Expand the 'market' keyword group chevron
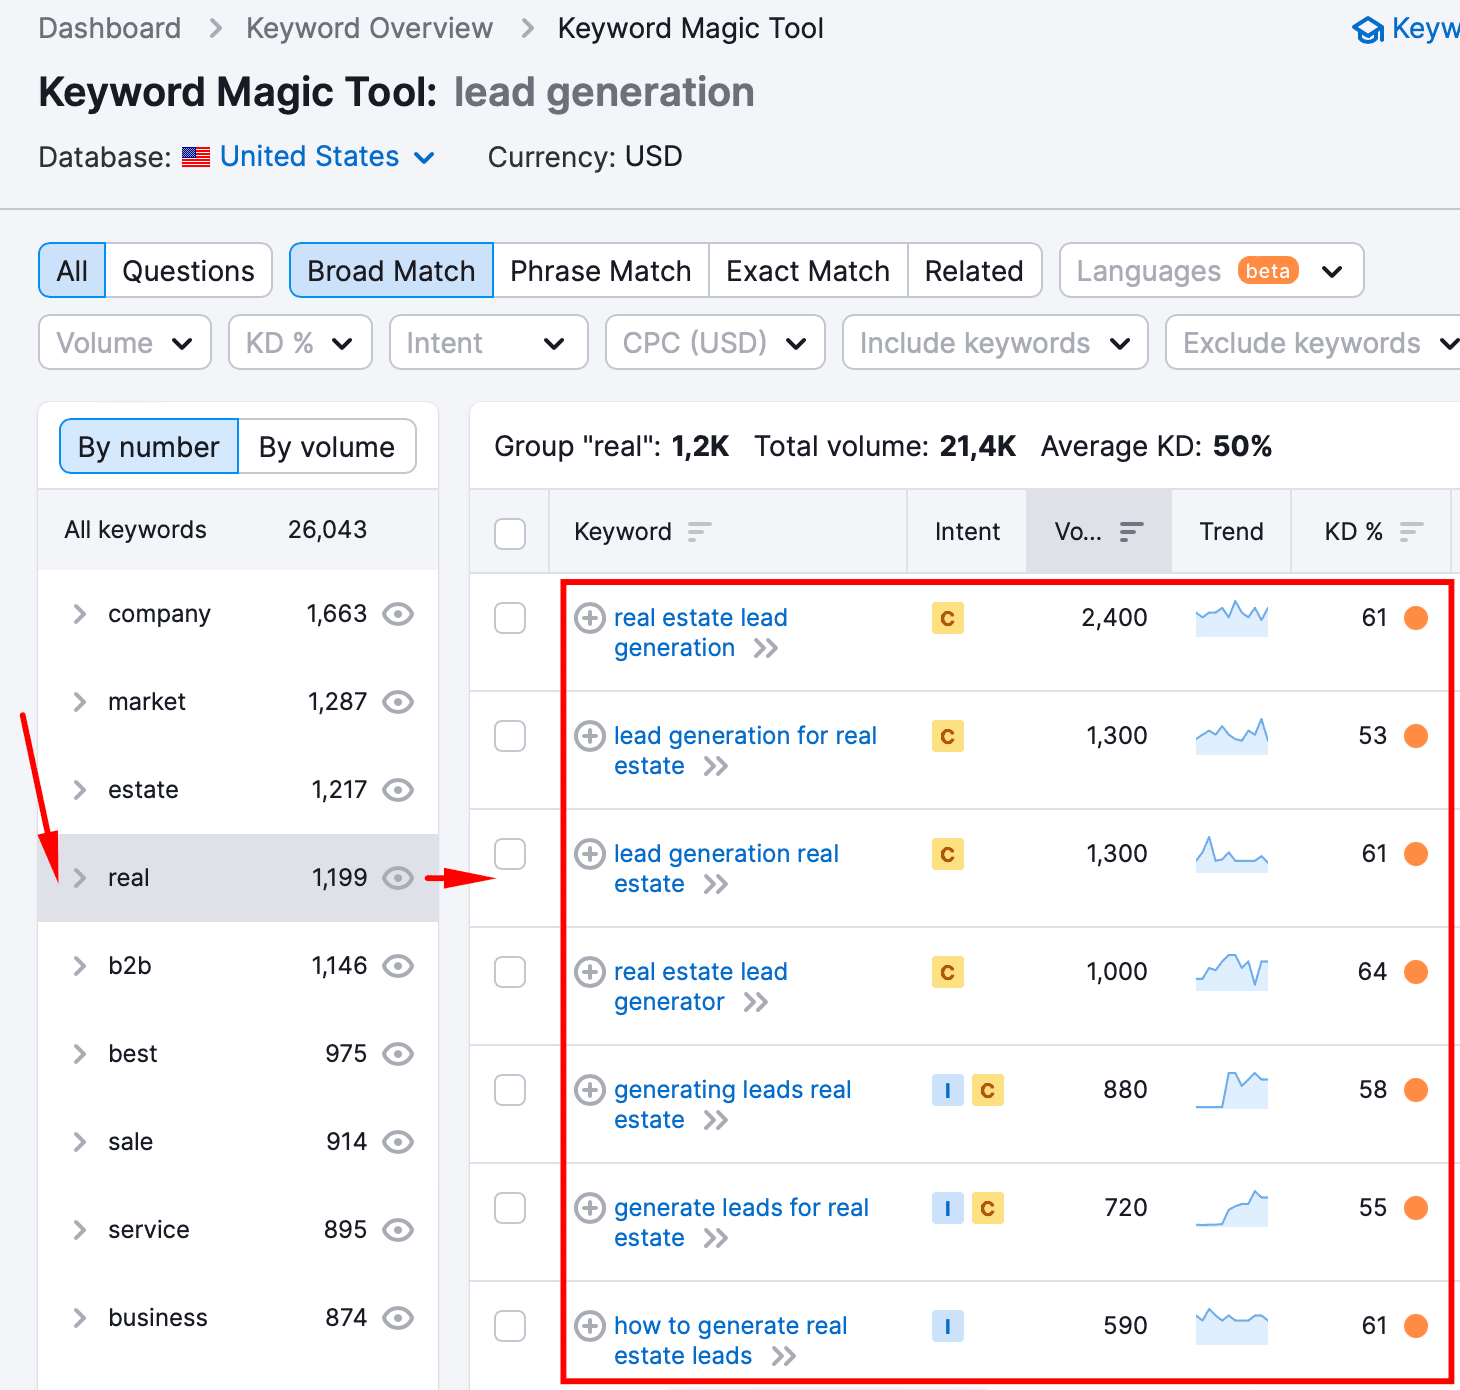The width and height of the screenshot is (1460, 1390). [80, 702]
